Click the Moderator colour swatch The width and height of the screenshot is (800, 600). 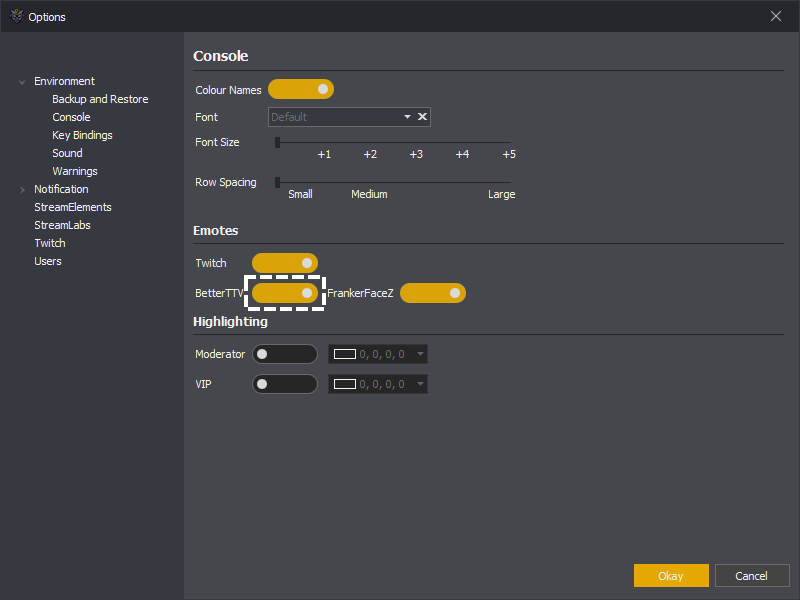click(x=345, y=354)
